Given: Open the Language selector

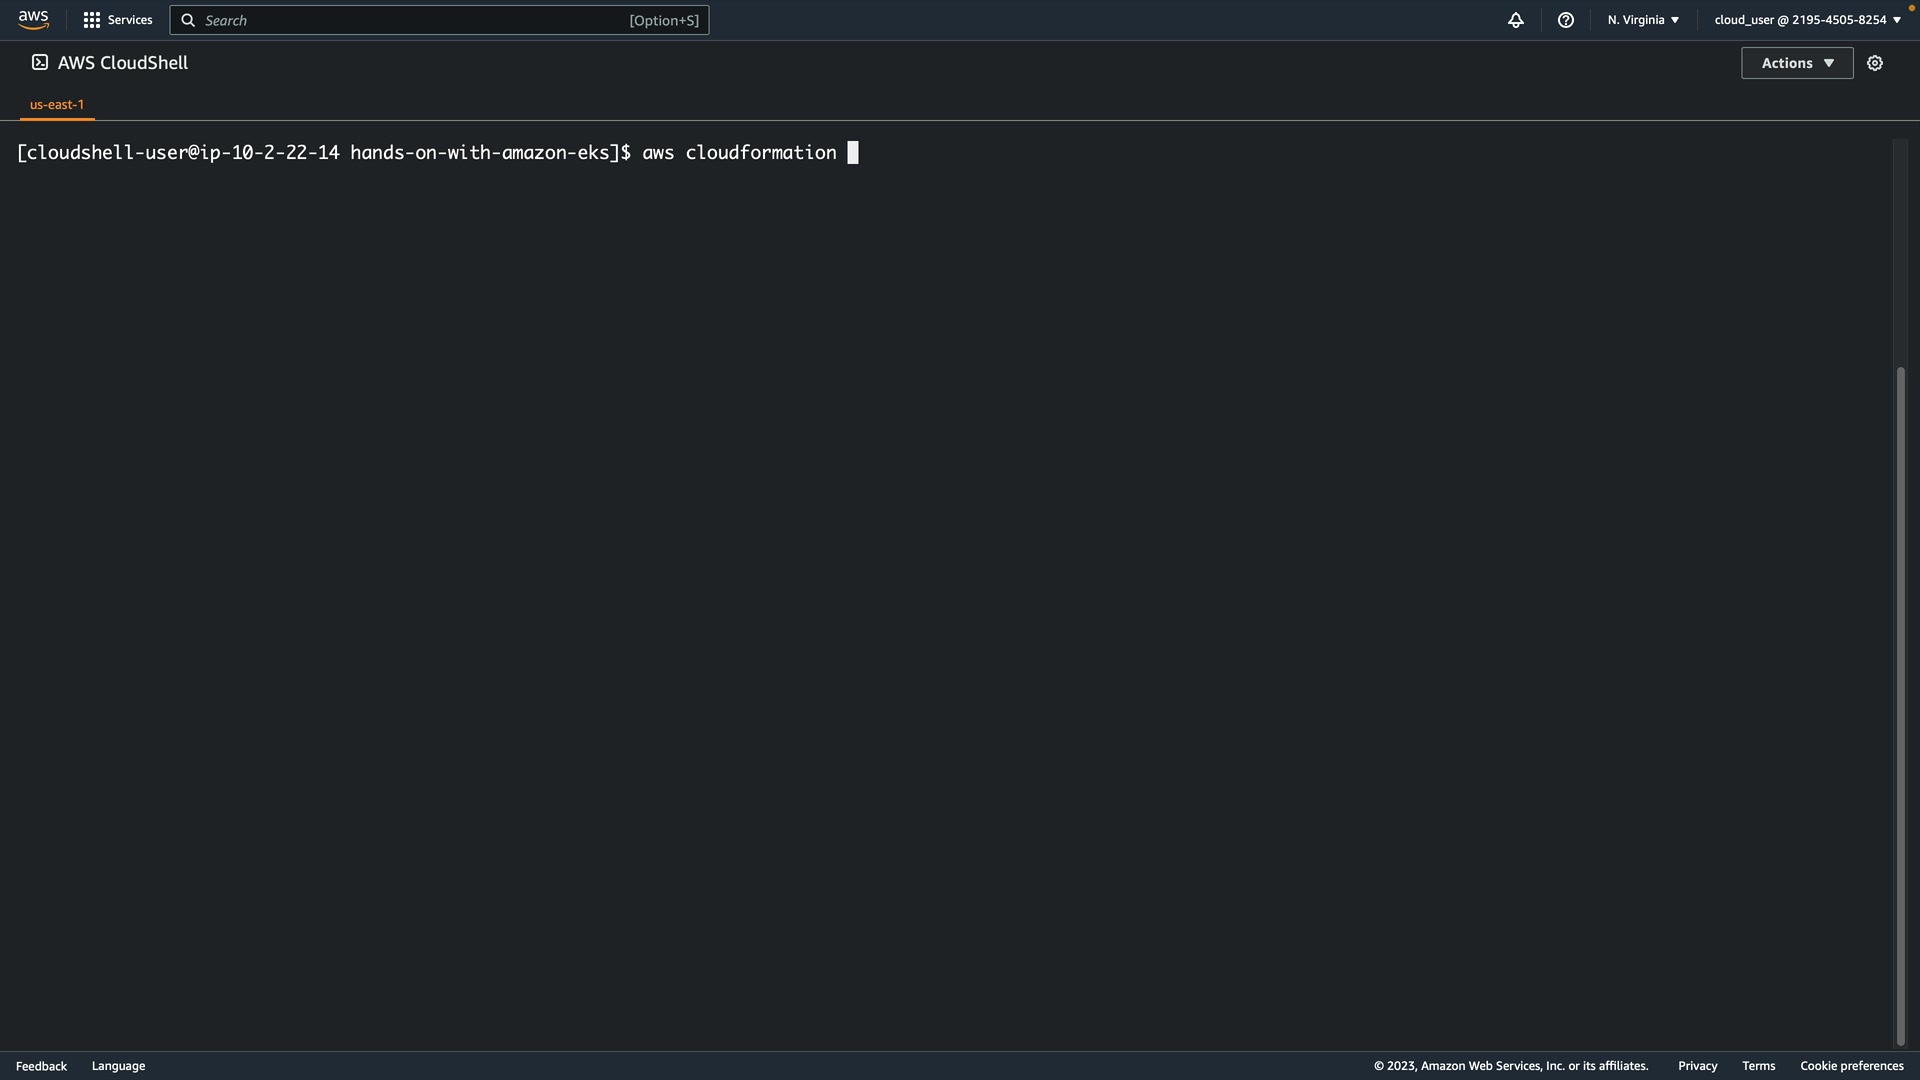Looking at the screenshot, I should [x=118, y=1066].
